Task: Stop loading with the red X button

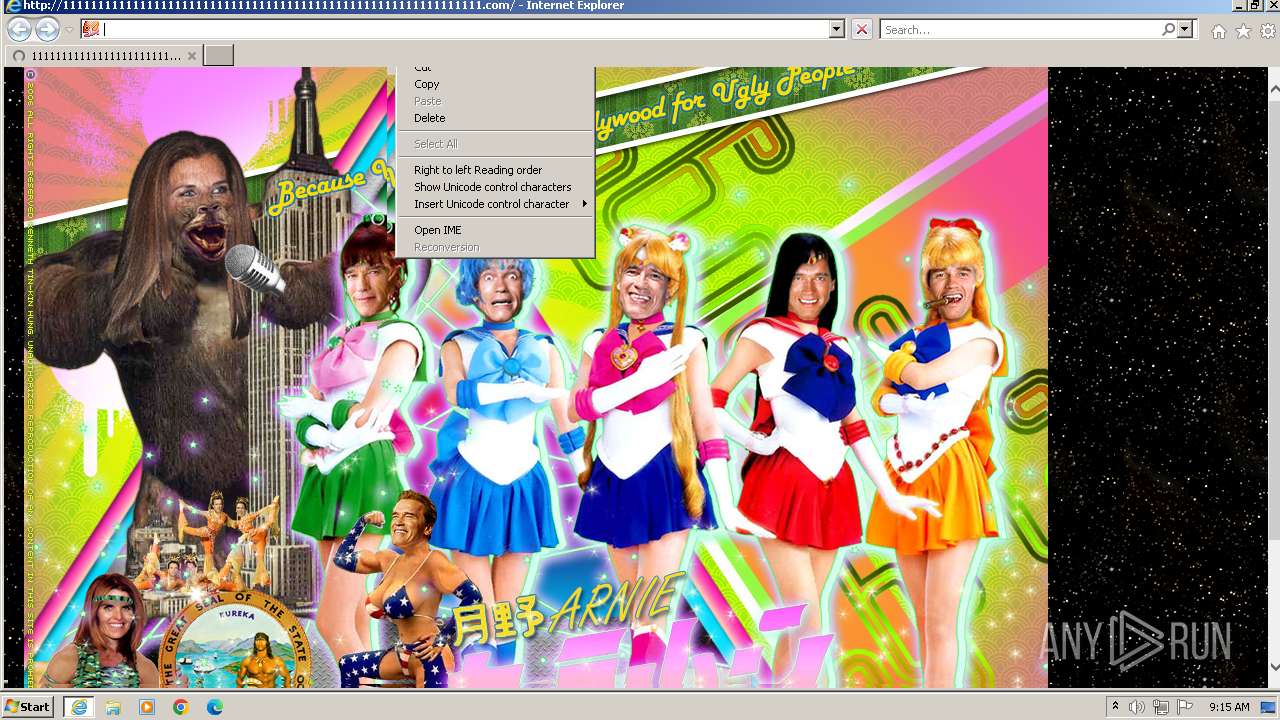Action: click(x=861, y=29)
